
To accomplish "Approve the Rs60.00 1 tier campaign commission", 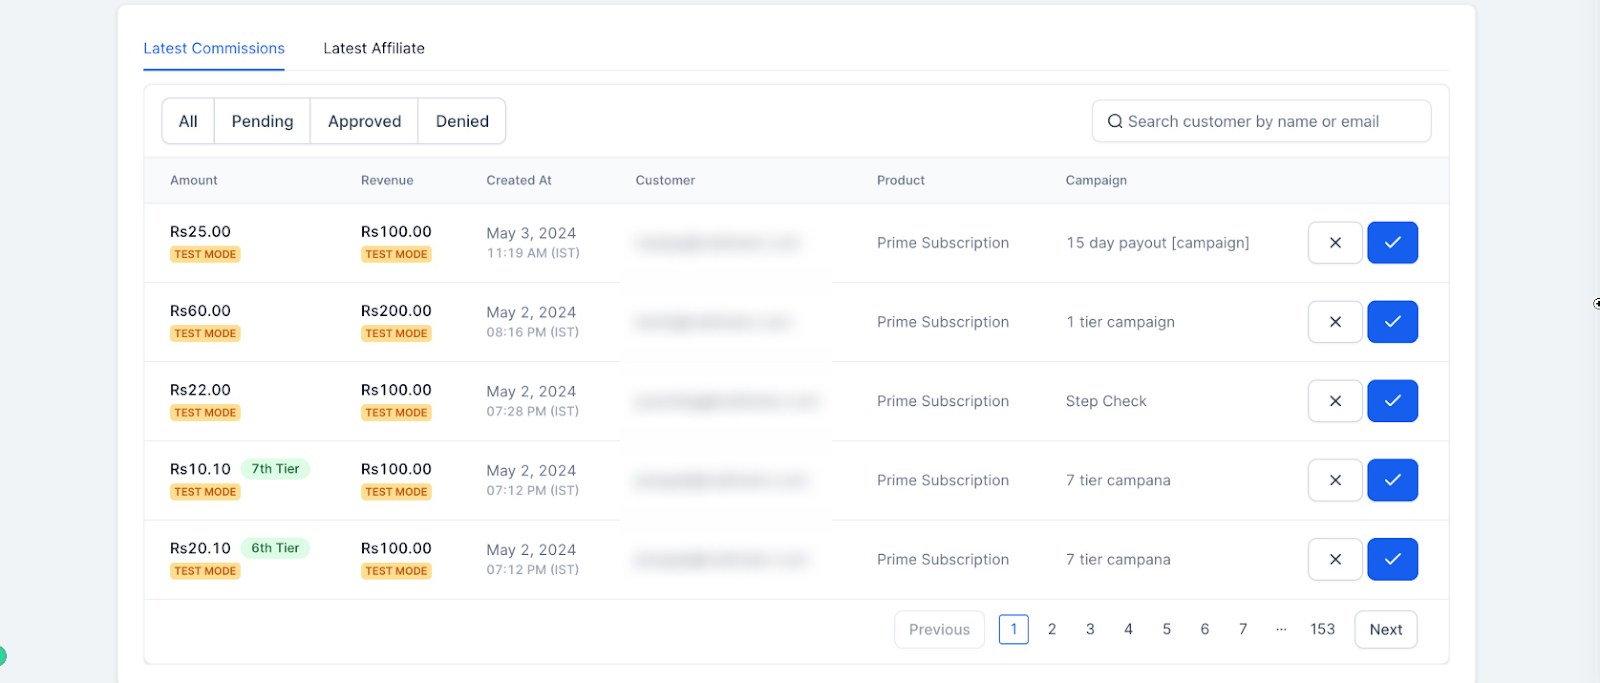I will [1392, 322].
